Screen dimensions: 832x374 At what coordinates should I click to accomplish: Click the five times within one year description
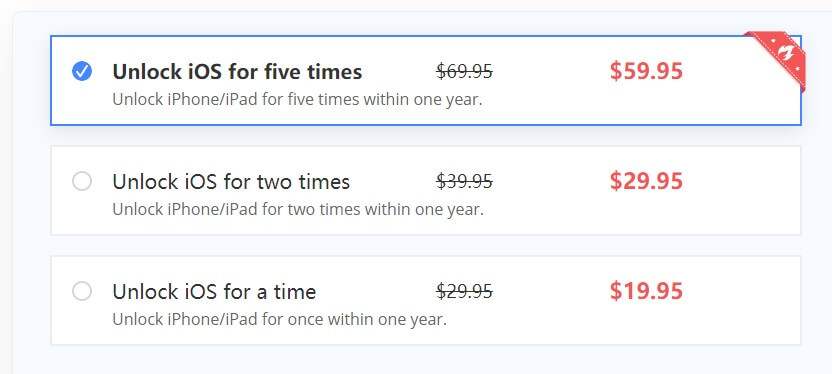[x=297, y=100]
